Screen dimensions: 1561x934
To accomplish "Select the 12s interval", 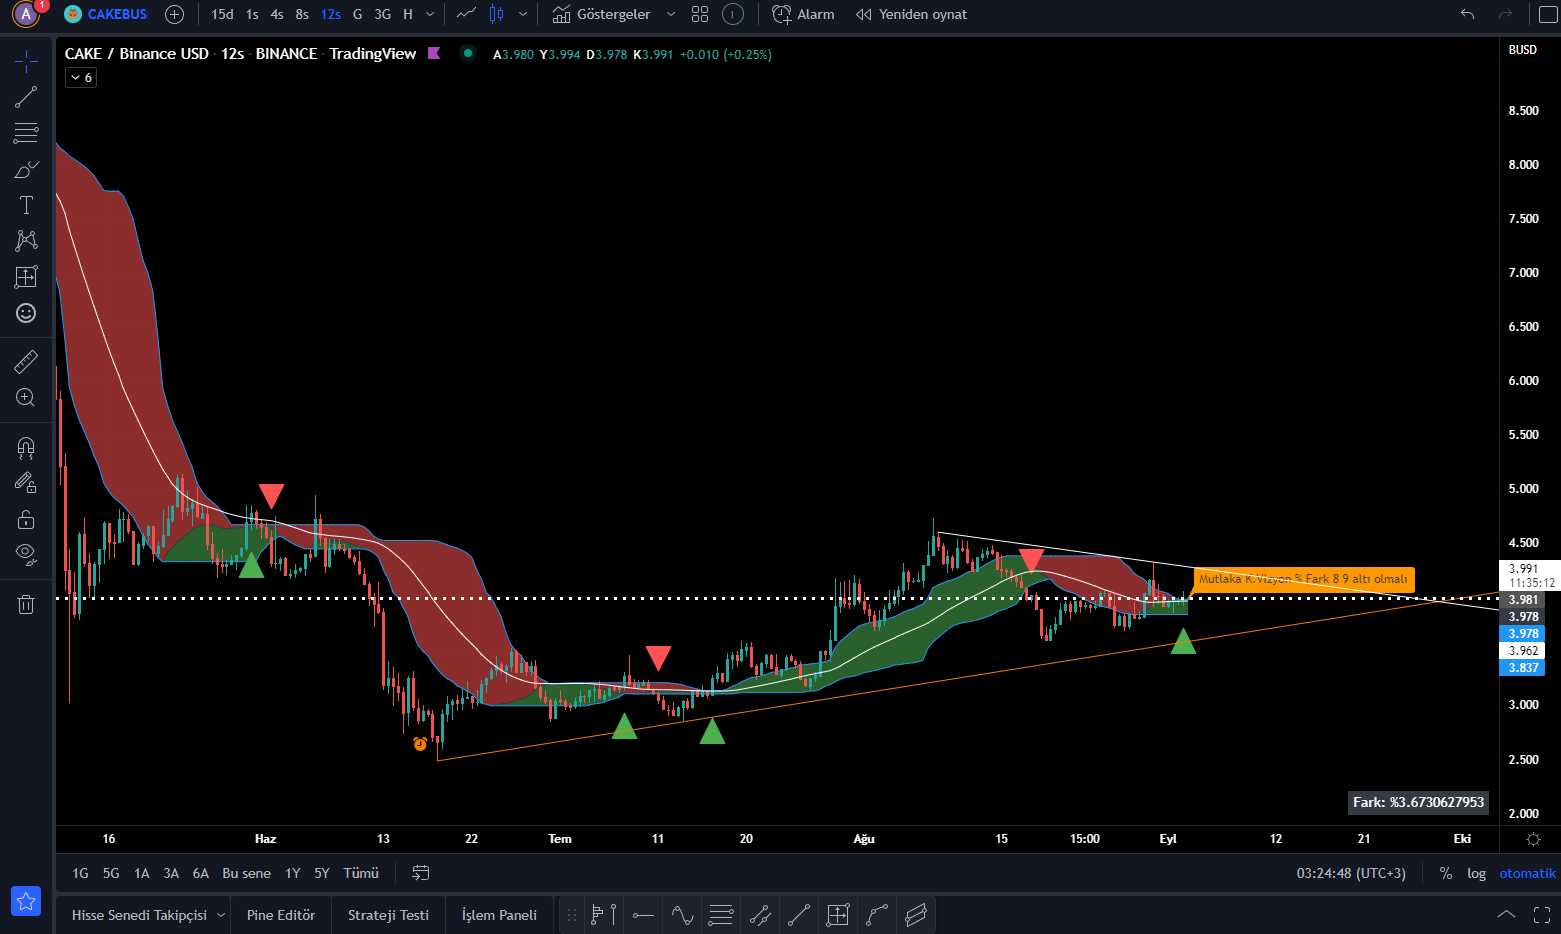I will coord(331,14).
